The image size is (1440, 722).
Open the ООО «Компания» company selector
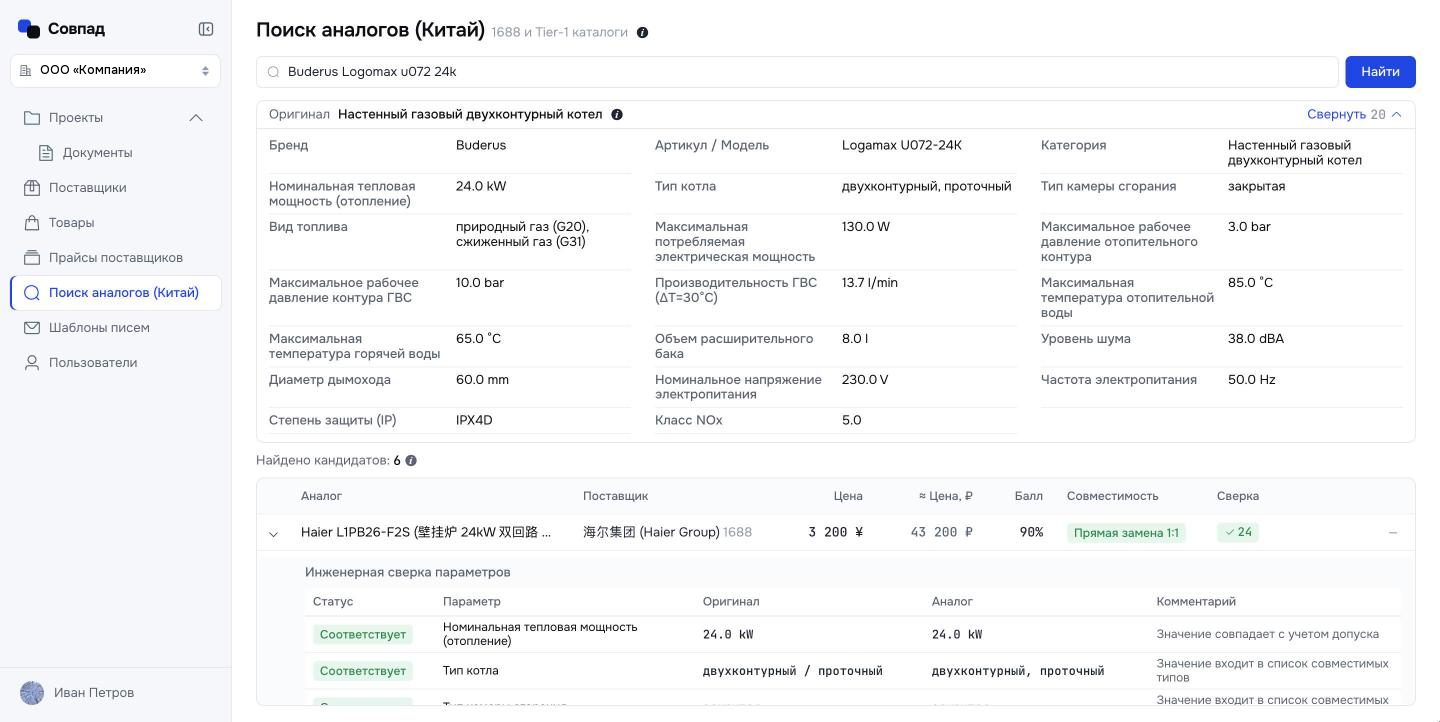115,70
